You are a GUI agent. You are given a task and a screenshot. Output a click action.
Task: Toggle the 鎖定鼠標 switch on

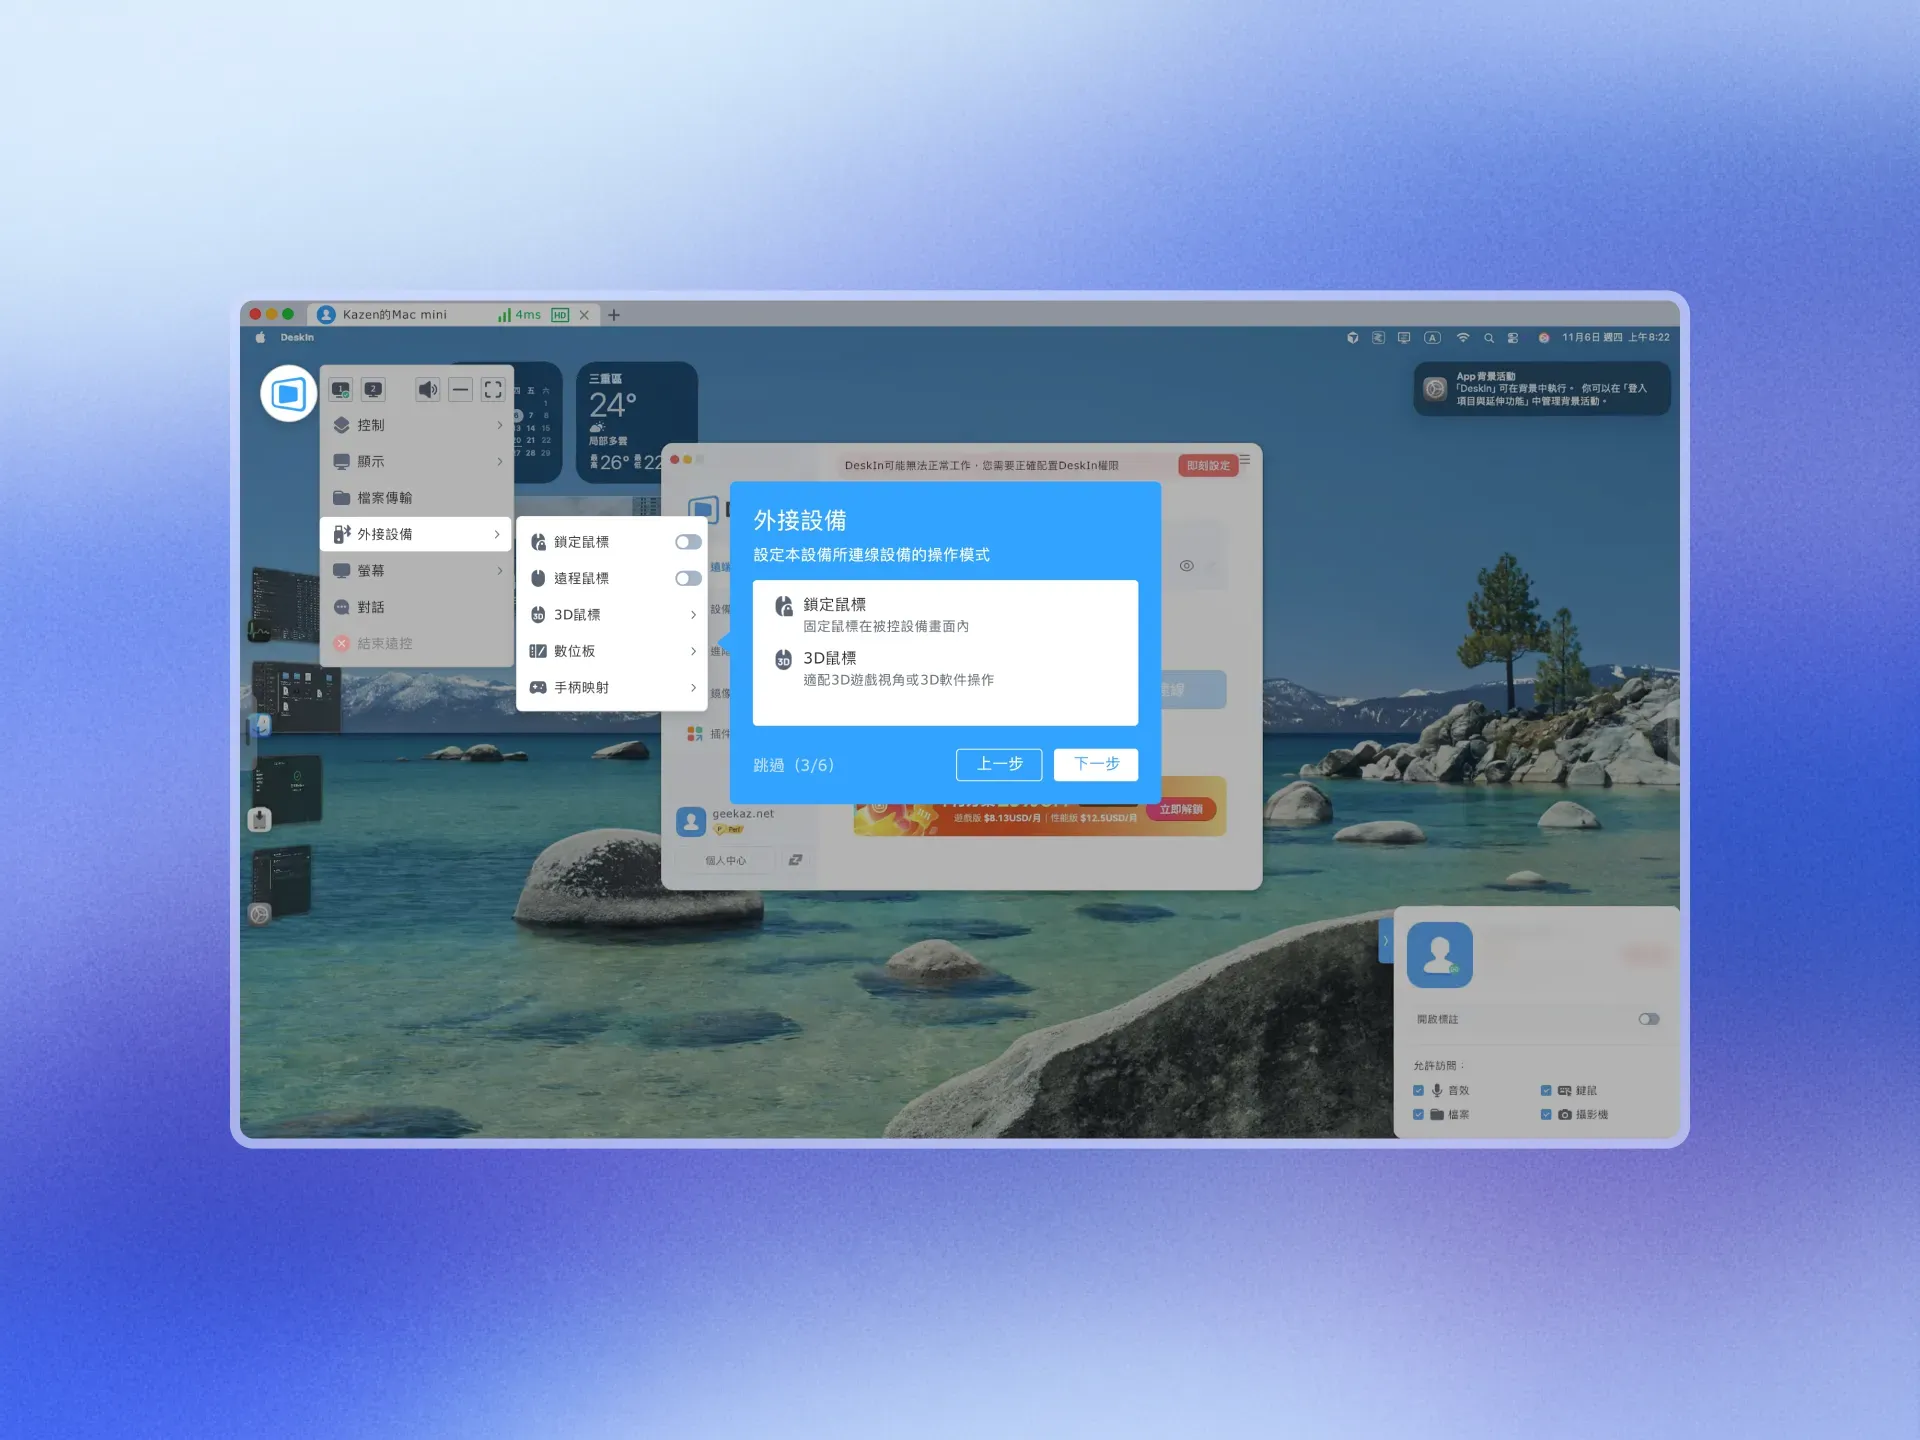point(688,542)
